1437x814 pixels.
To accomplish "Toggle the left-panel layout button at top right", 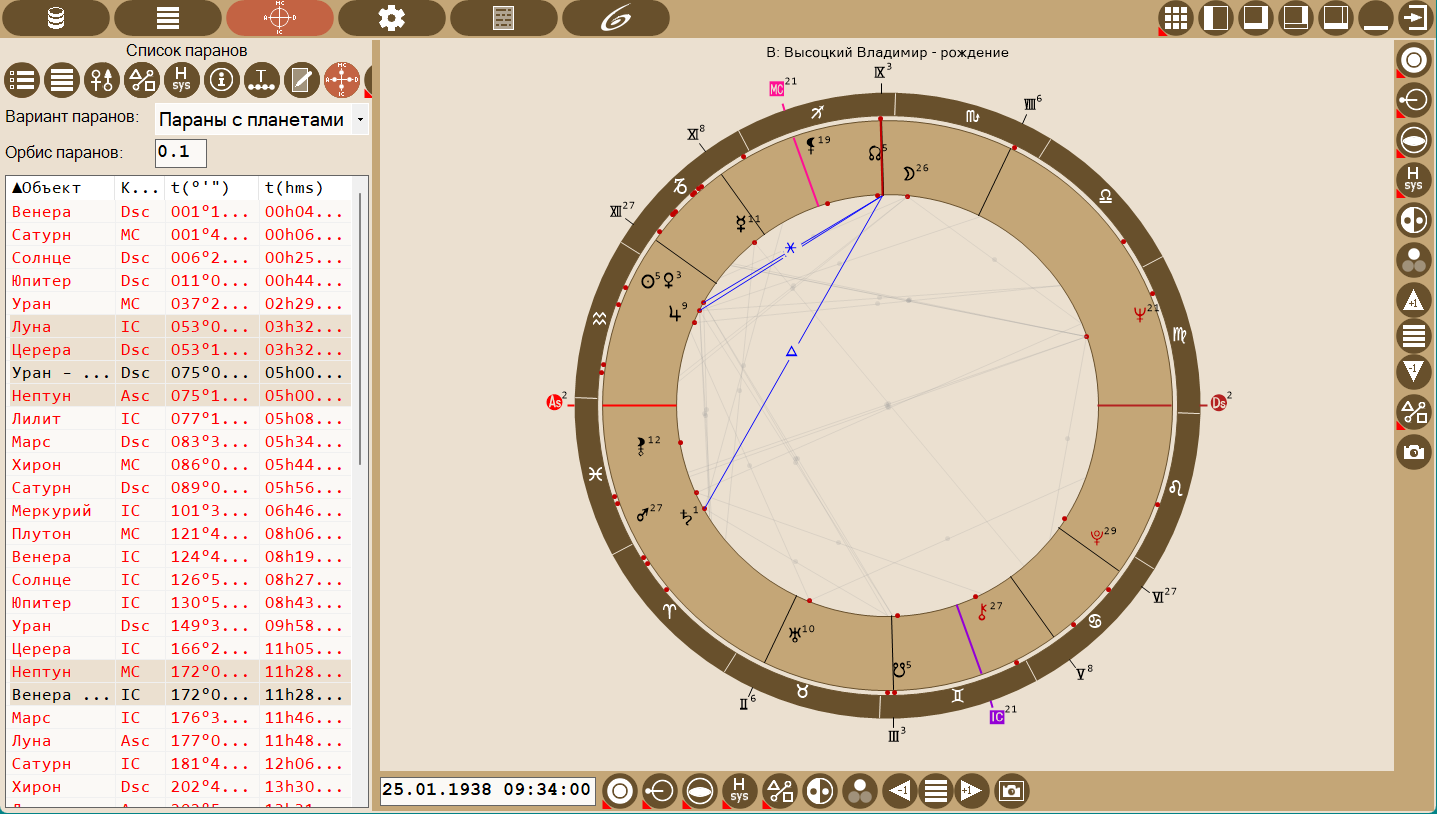I will [1216, 18].
